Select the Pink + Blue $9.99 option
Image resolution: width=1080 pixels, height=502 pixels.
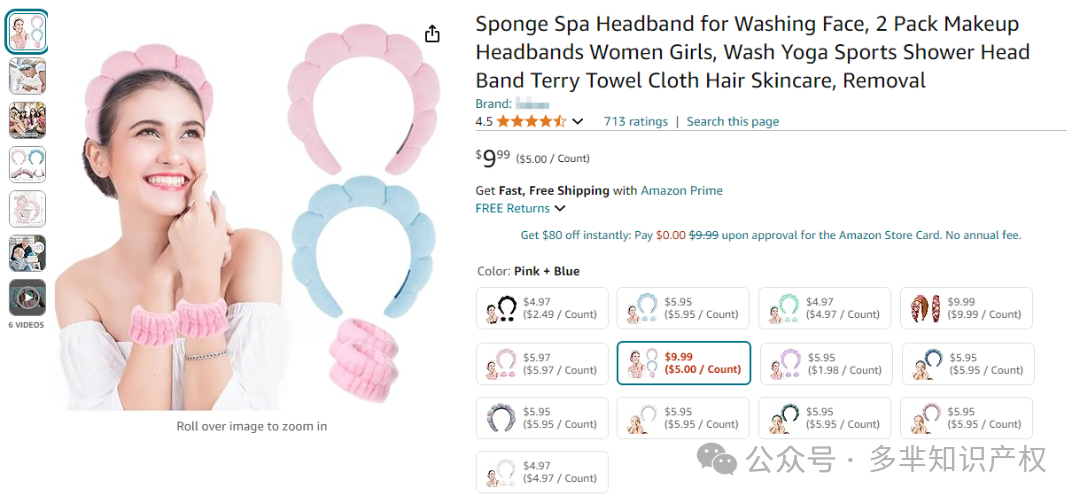coord(683,363)
